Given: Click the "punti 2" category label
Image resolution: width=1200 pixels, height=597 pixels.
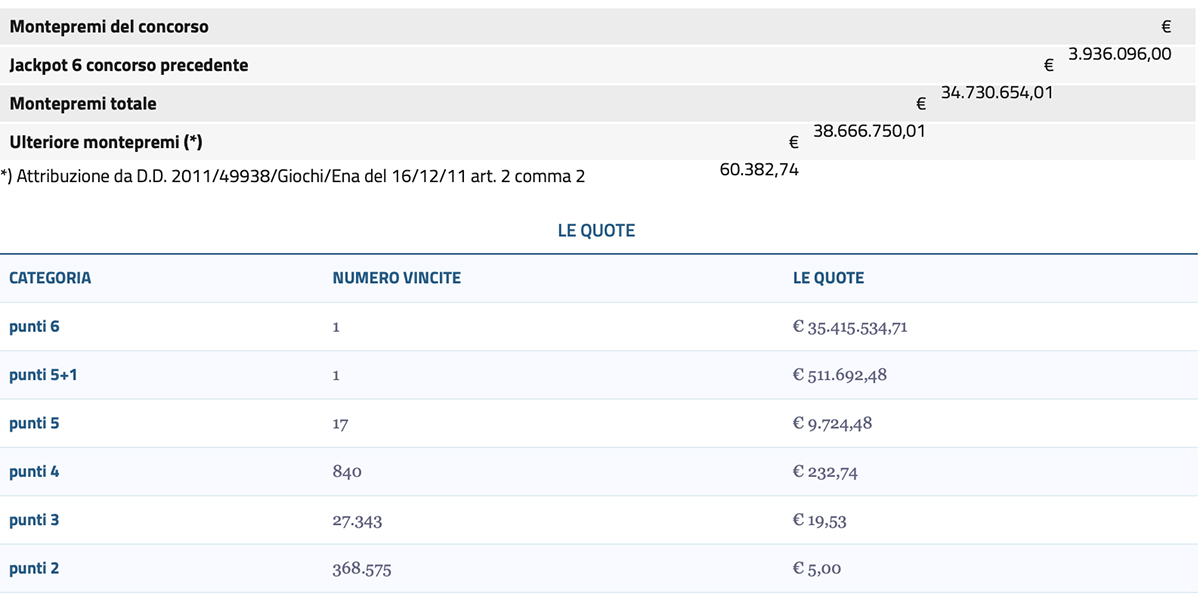Looking at the screenshot, I should [x=35, y=568].
